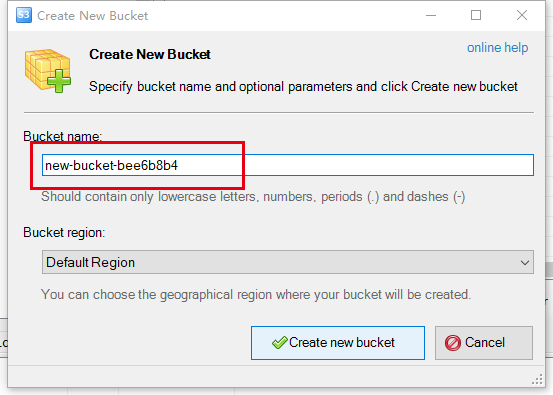
Task: Maximize the Create New Bucket window
Action: click(x=476, y=16)
